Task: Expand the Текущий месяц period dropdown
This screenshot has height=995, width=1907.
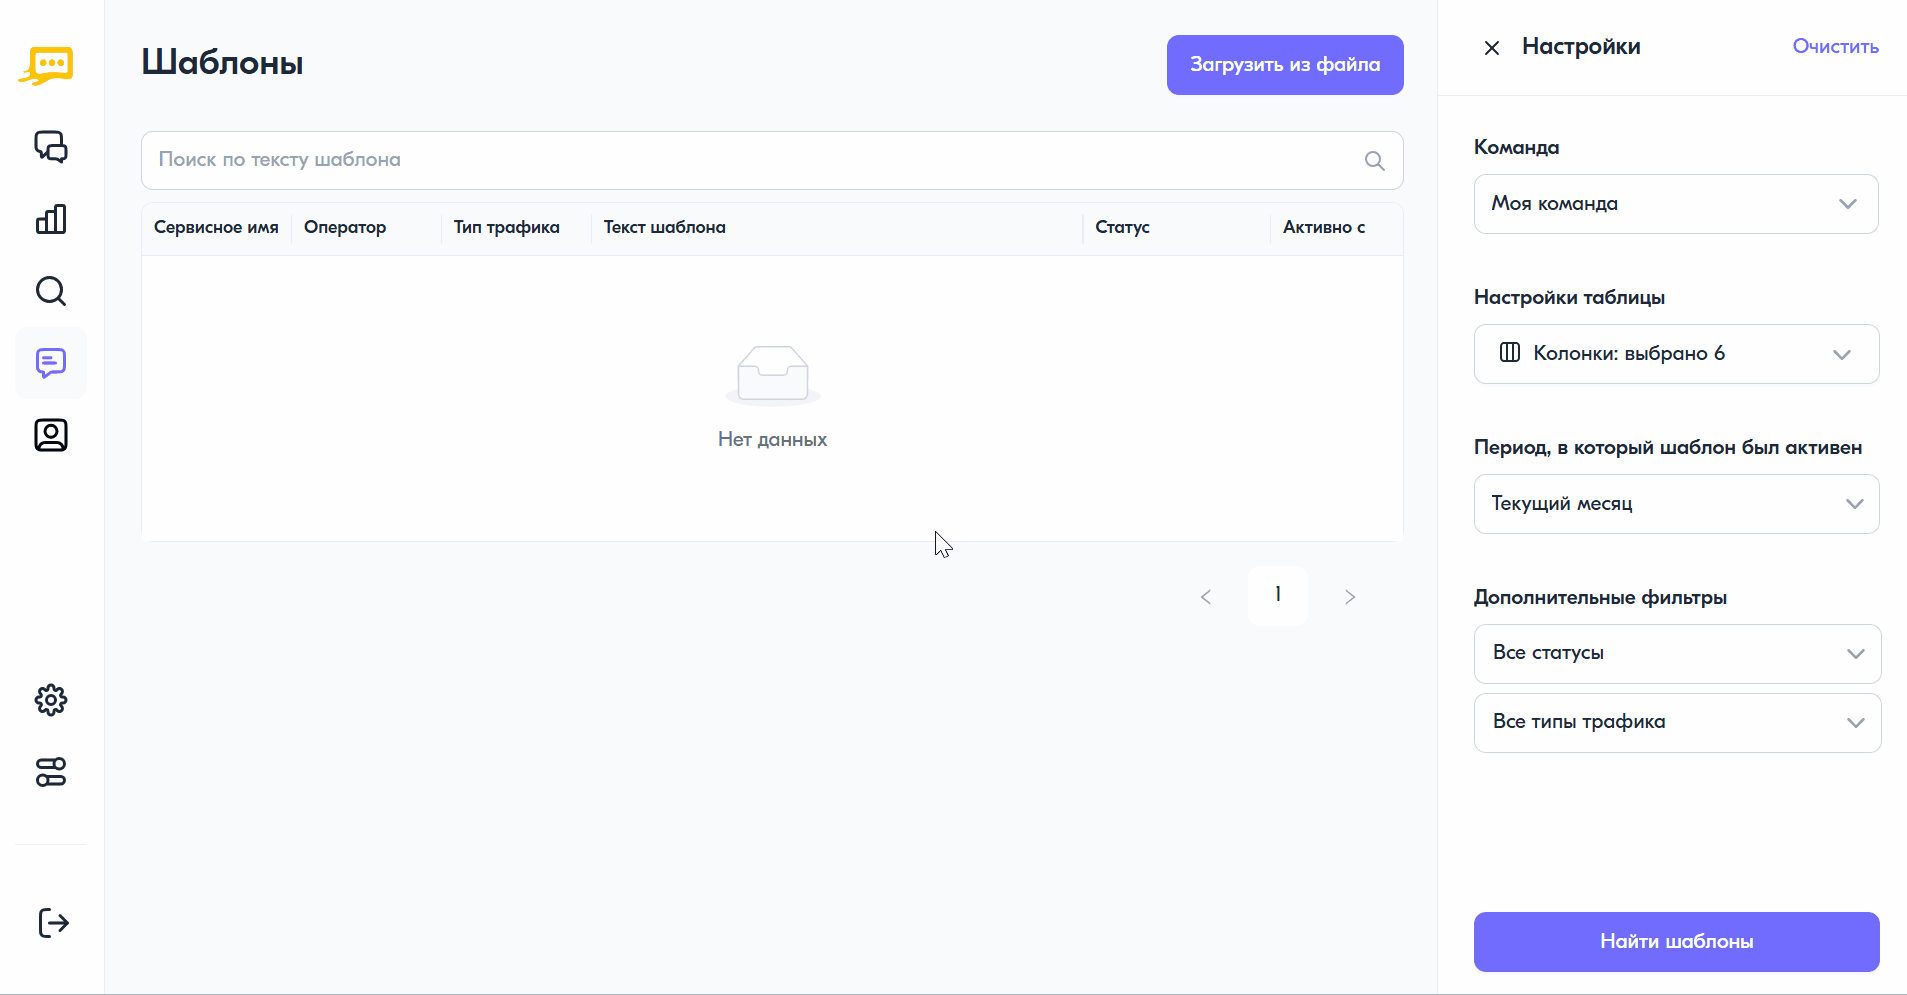Action: (x=1676, y=504)
